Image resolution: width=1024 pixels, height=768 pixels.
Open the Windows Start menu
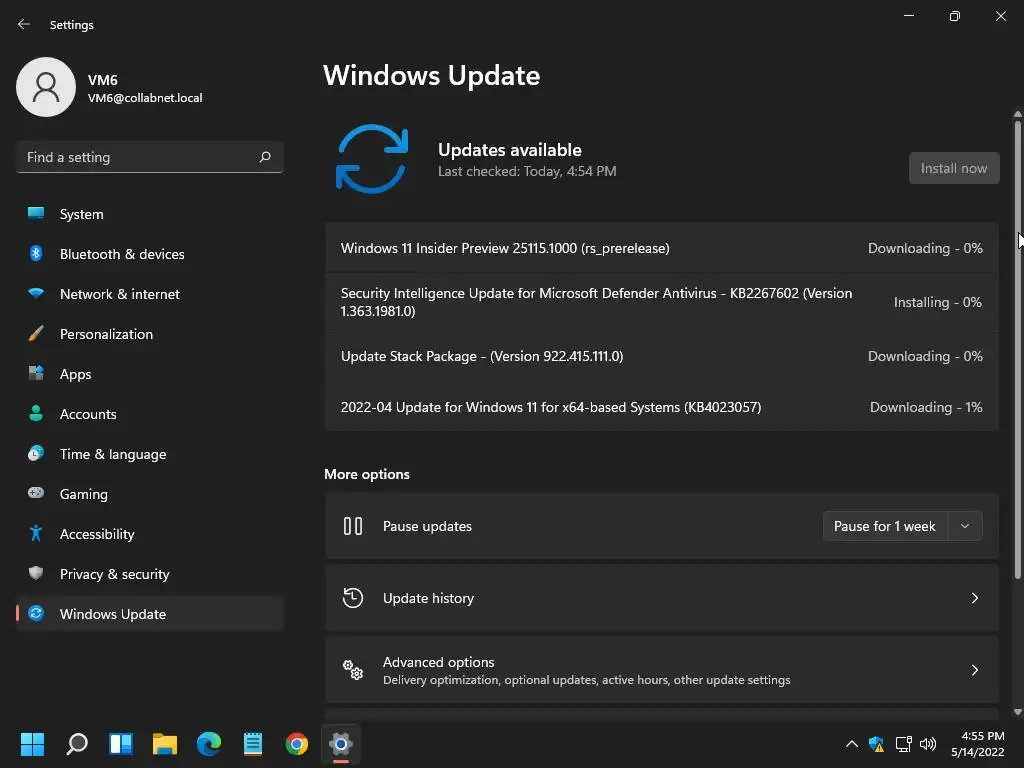point(32,744)
